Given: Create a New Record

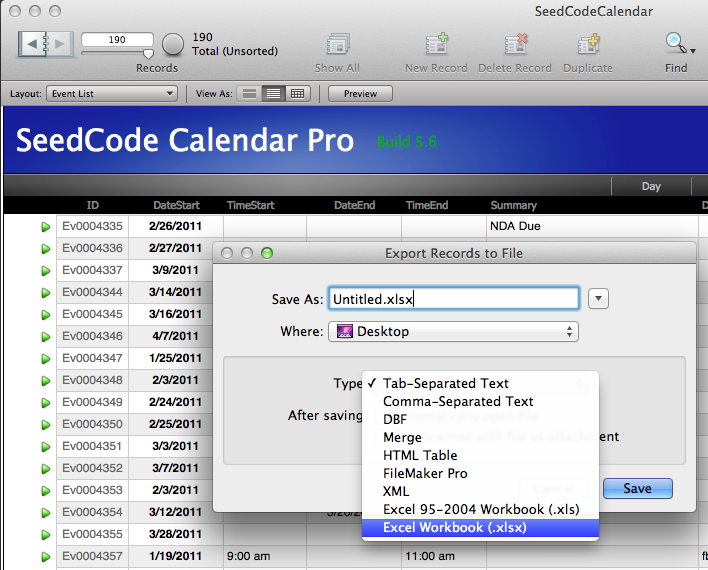Looking at the screenshot, I should (436, 44).
